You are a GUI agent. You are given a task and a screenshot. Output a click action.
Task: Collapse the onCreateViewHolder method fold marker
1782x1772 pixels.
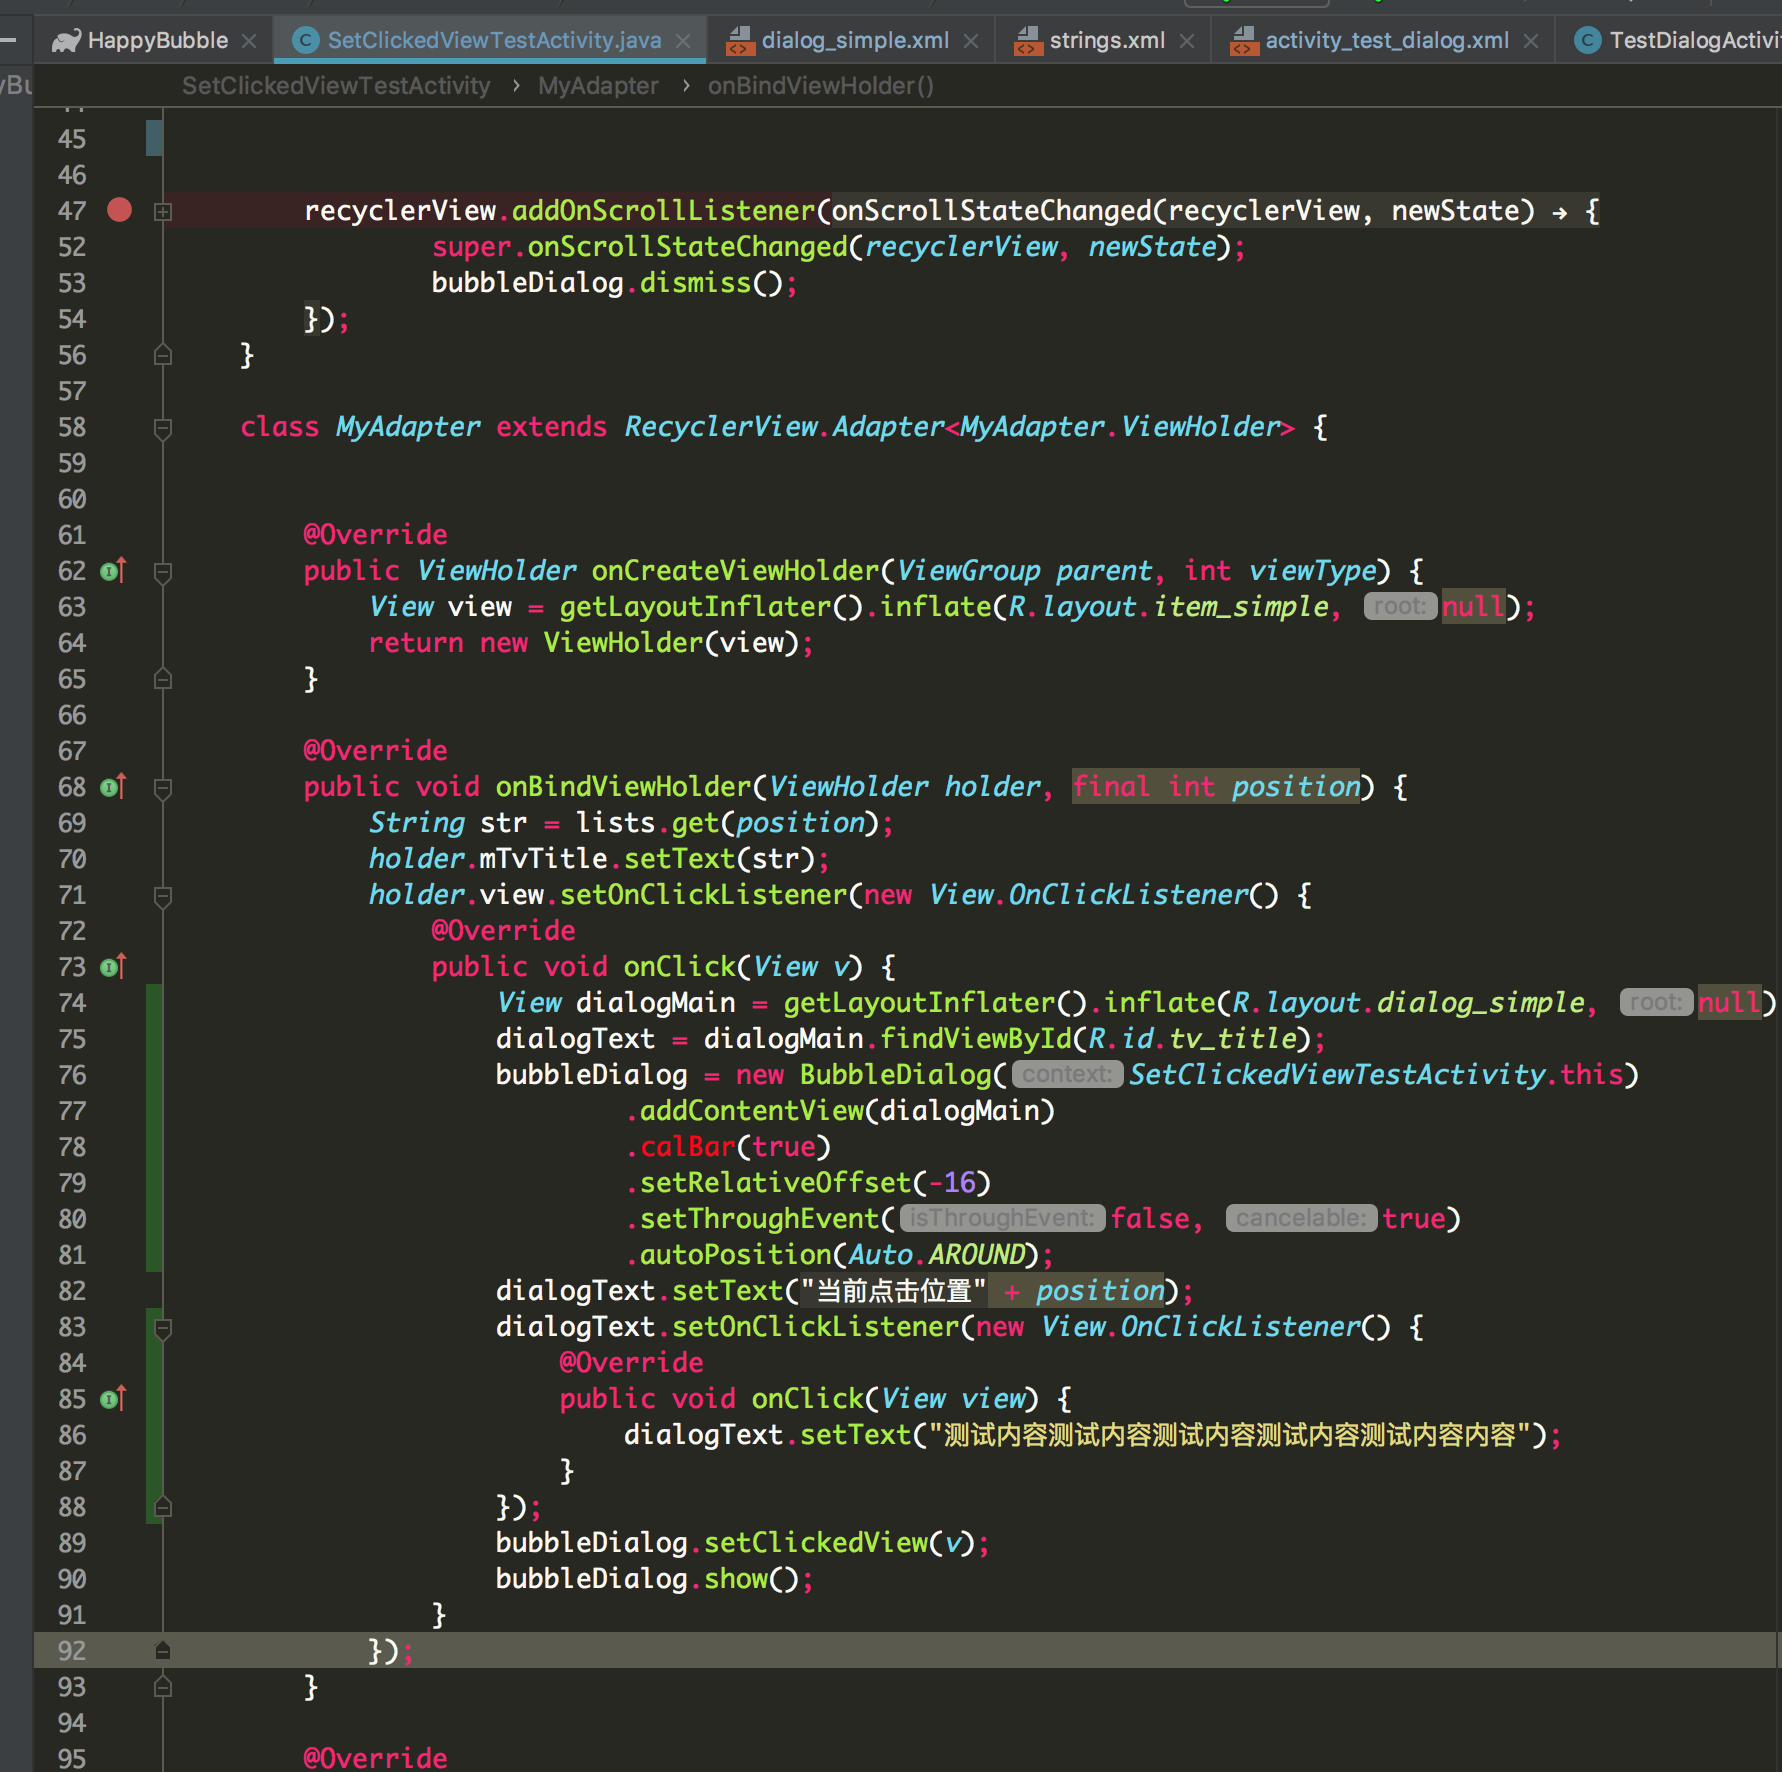pos(162,572)
